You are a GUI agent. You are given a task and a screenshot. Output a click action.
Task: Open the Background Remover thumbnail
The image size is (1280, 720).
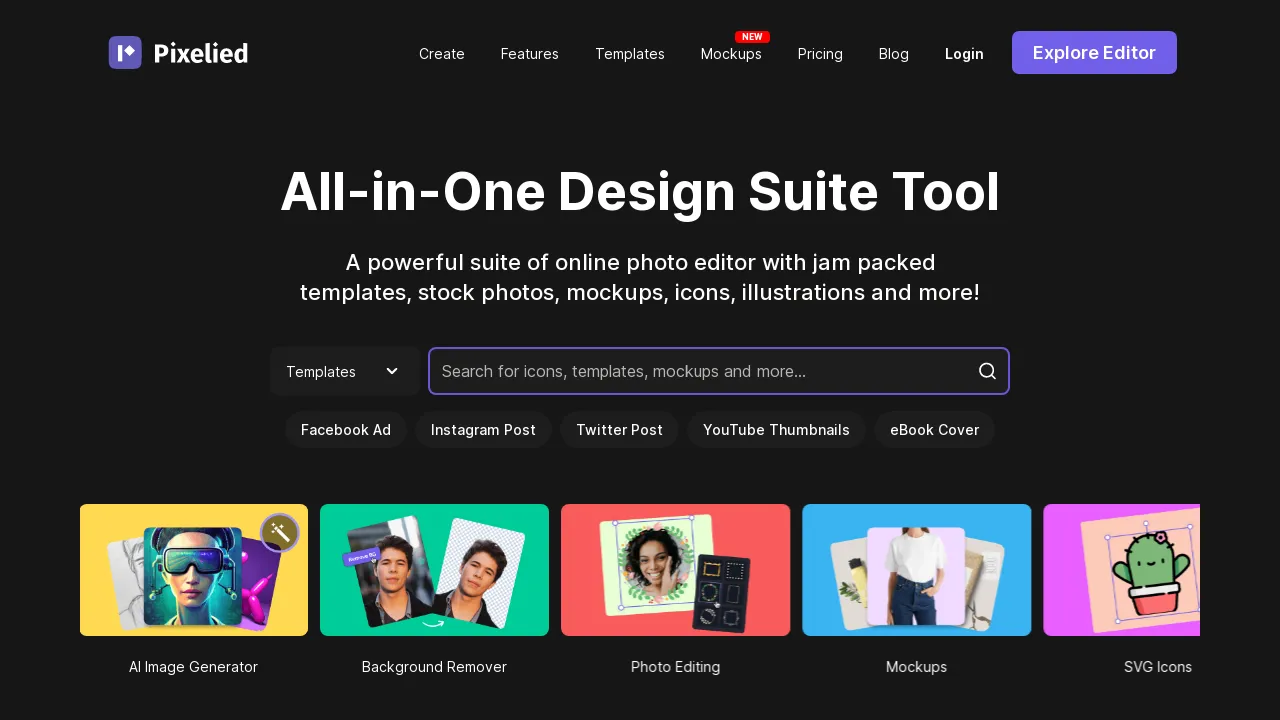[x=434, y=570]
